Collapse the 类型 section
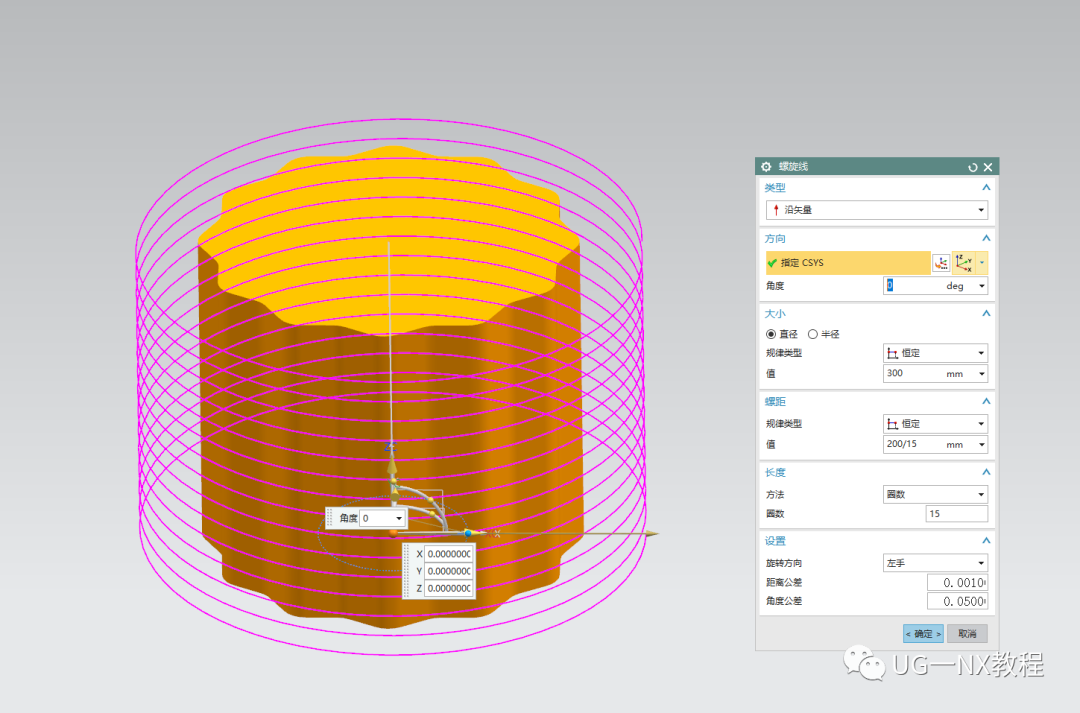 986,187
